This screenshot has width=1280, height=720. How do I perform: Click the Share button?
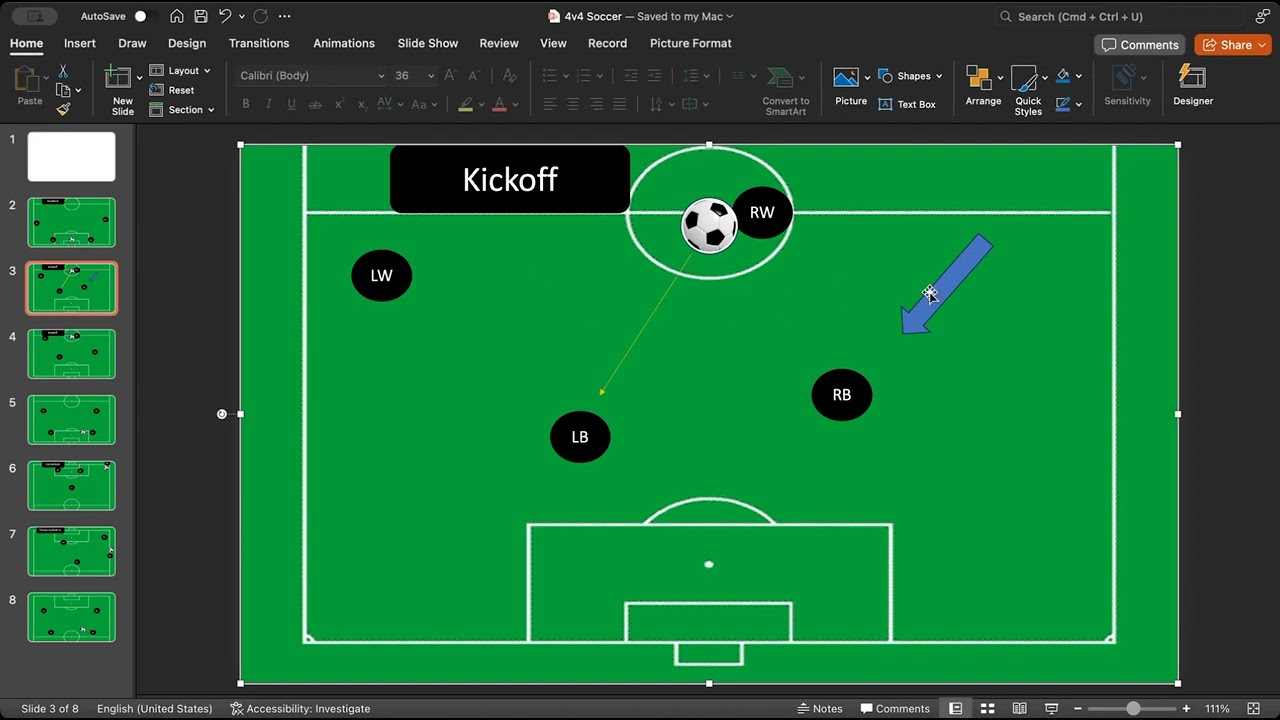click(x=1233, y=45)
